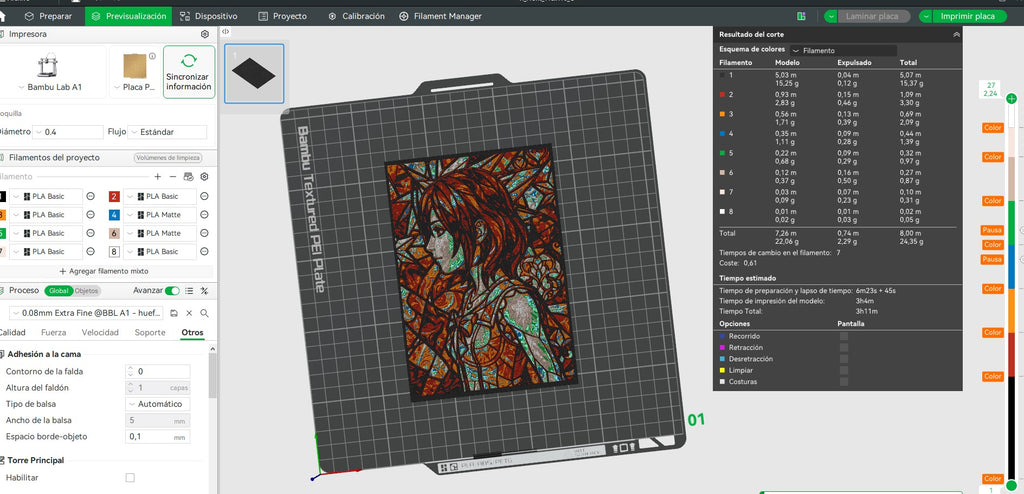Toggle Desretracción display checkbox
Viewport: 1024px width, 494px height.
(x=844, y=359)
